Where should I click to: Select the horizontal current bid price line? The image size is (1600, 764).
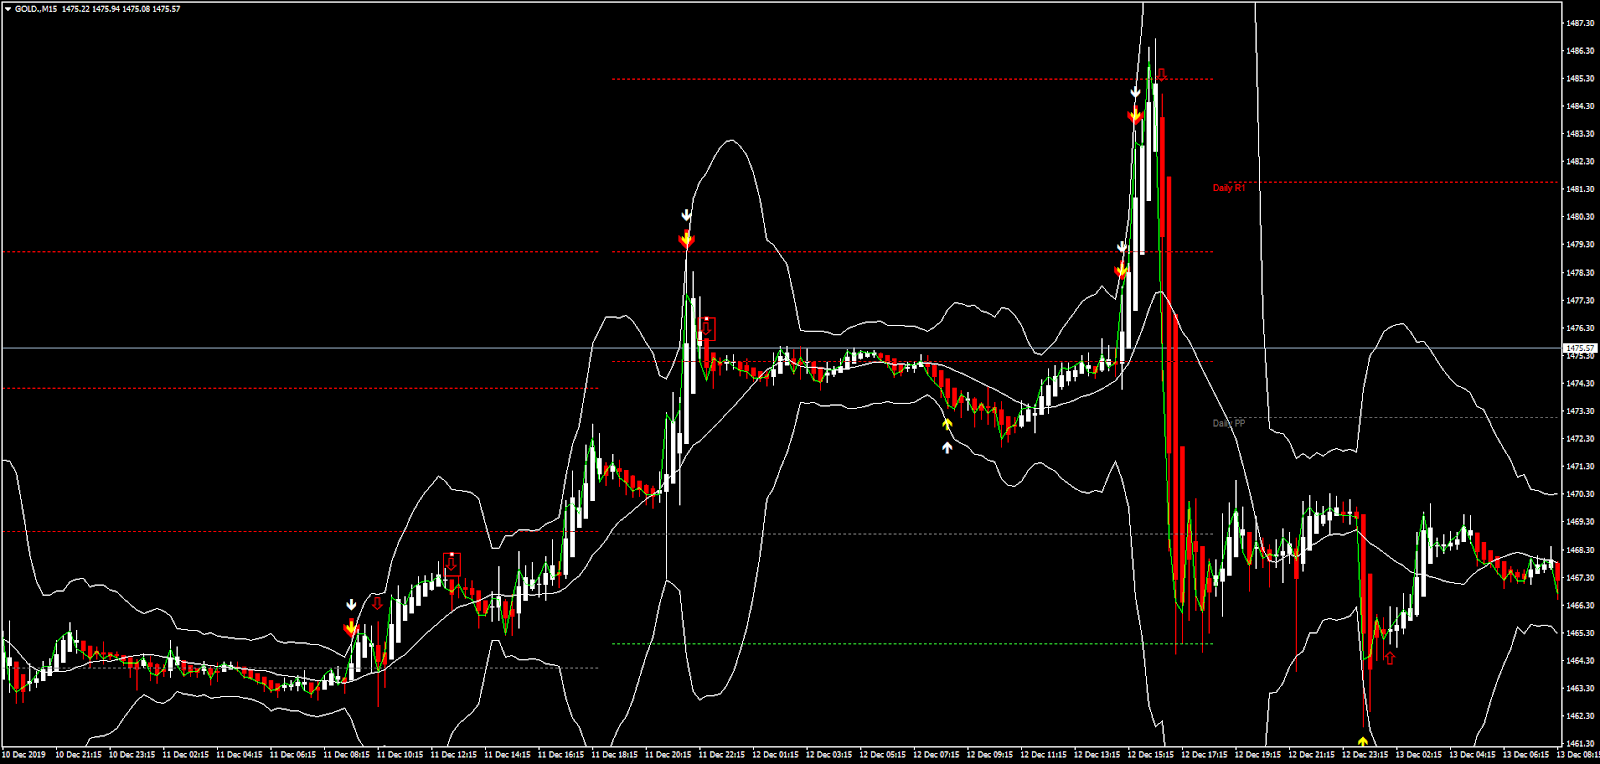[780, 348]
